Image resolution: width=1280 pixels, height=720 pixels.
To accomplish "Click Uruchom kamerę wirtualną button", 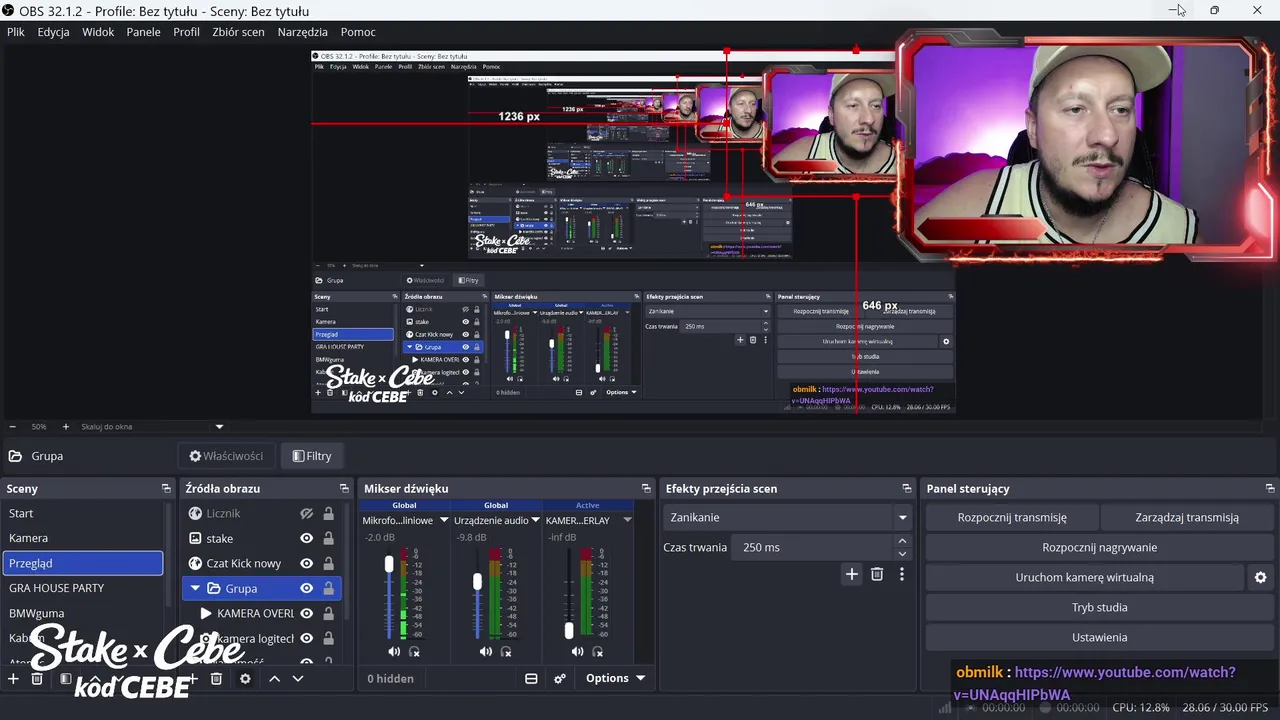I will pyautogui.click(x=1085, y=577).
